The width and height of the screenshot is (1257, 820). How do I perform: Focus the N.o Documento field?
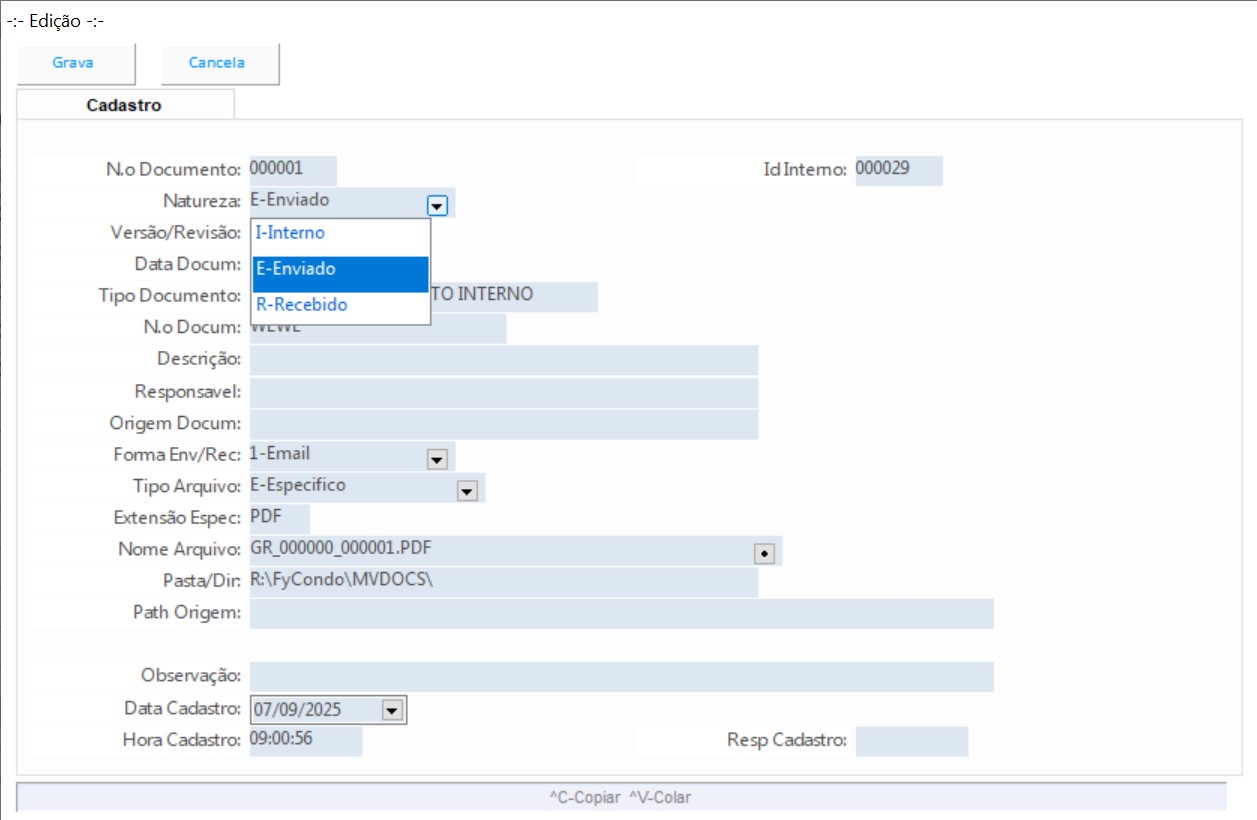[292, 170]
